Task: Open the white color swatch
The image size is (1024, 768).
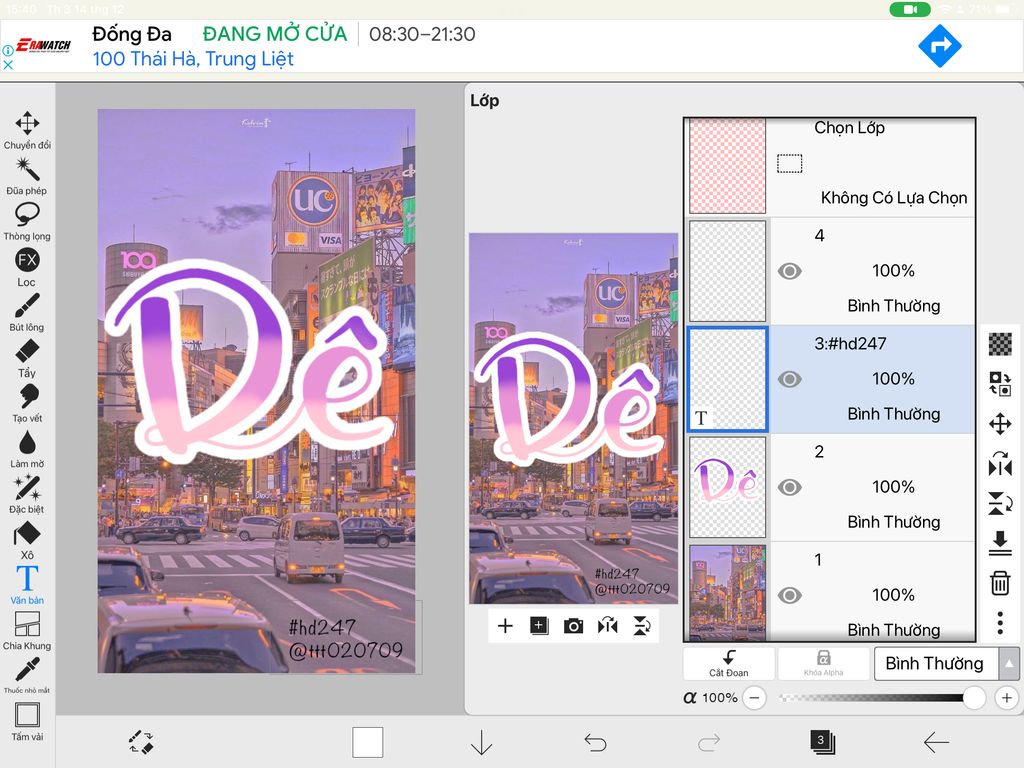Action: pos(368,743)
